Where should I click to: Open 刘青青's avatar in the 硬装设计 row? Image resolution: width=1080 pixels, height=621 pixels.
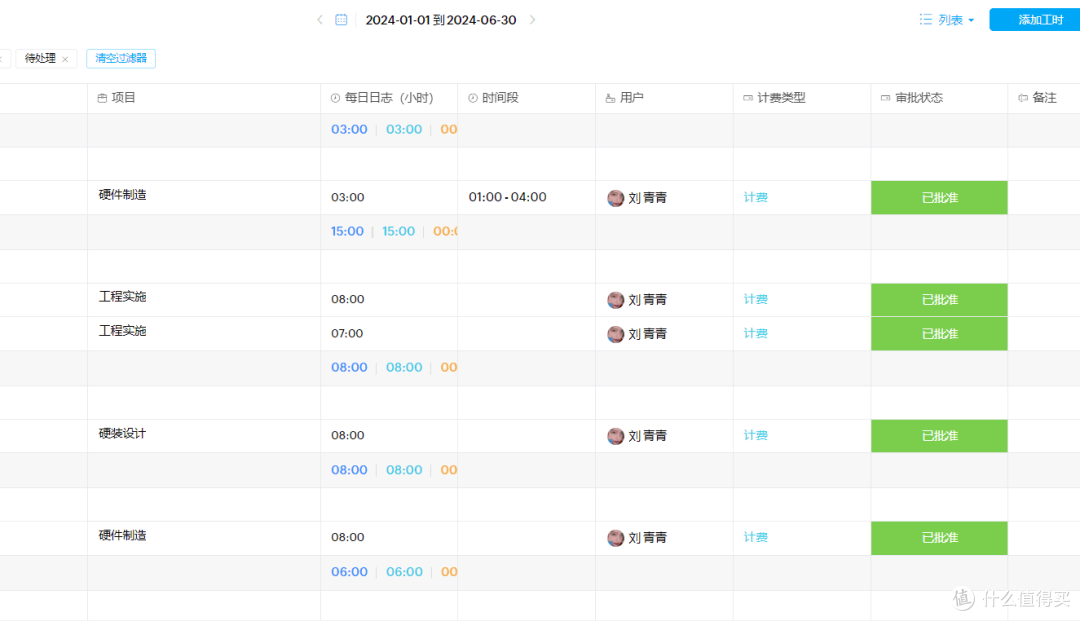click(616, 436)
